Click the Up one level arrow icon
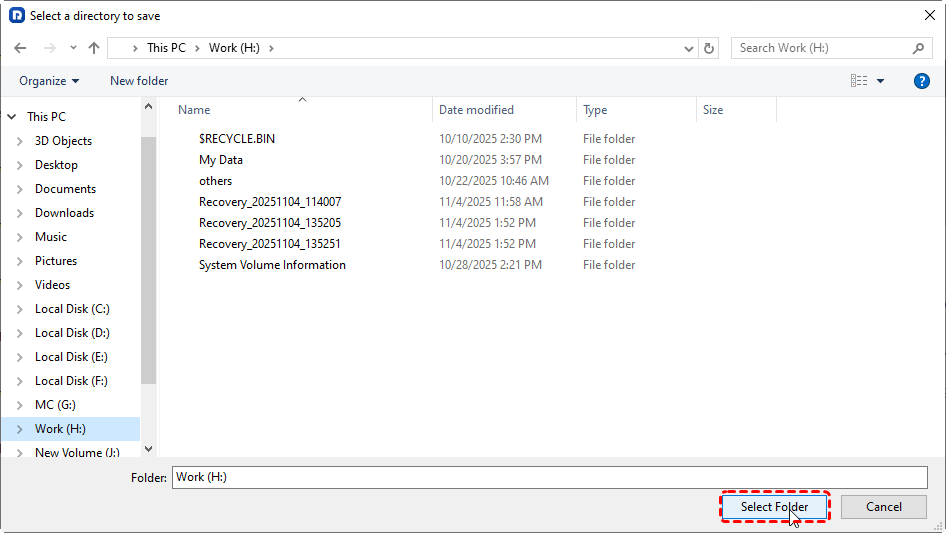The height and width of the screenshot is (533, 946). pos(94,48)
